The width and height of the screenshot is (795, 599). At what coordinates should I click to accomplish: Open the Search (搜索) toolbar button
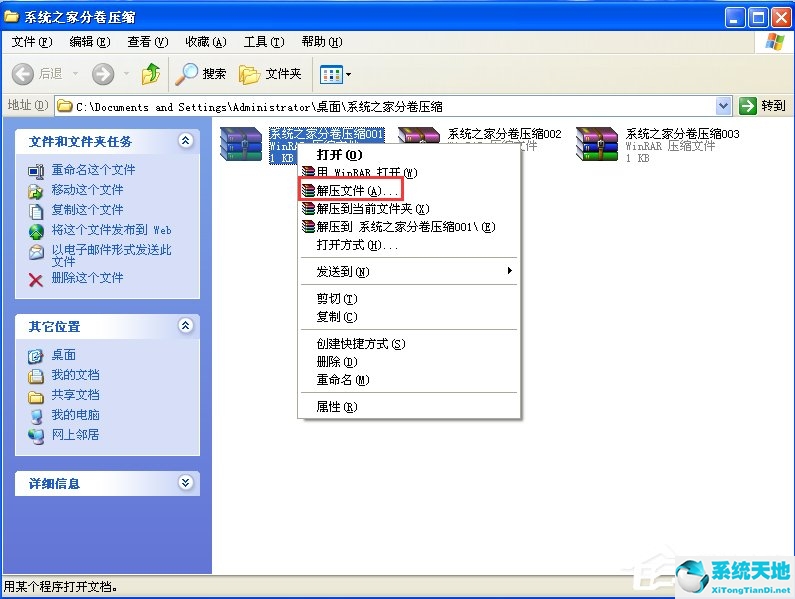pos(201,74)
